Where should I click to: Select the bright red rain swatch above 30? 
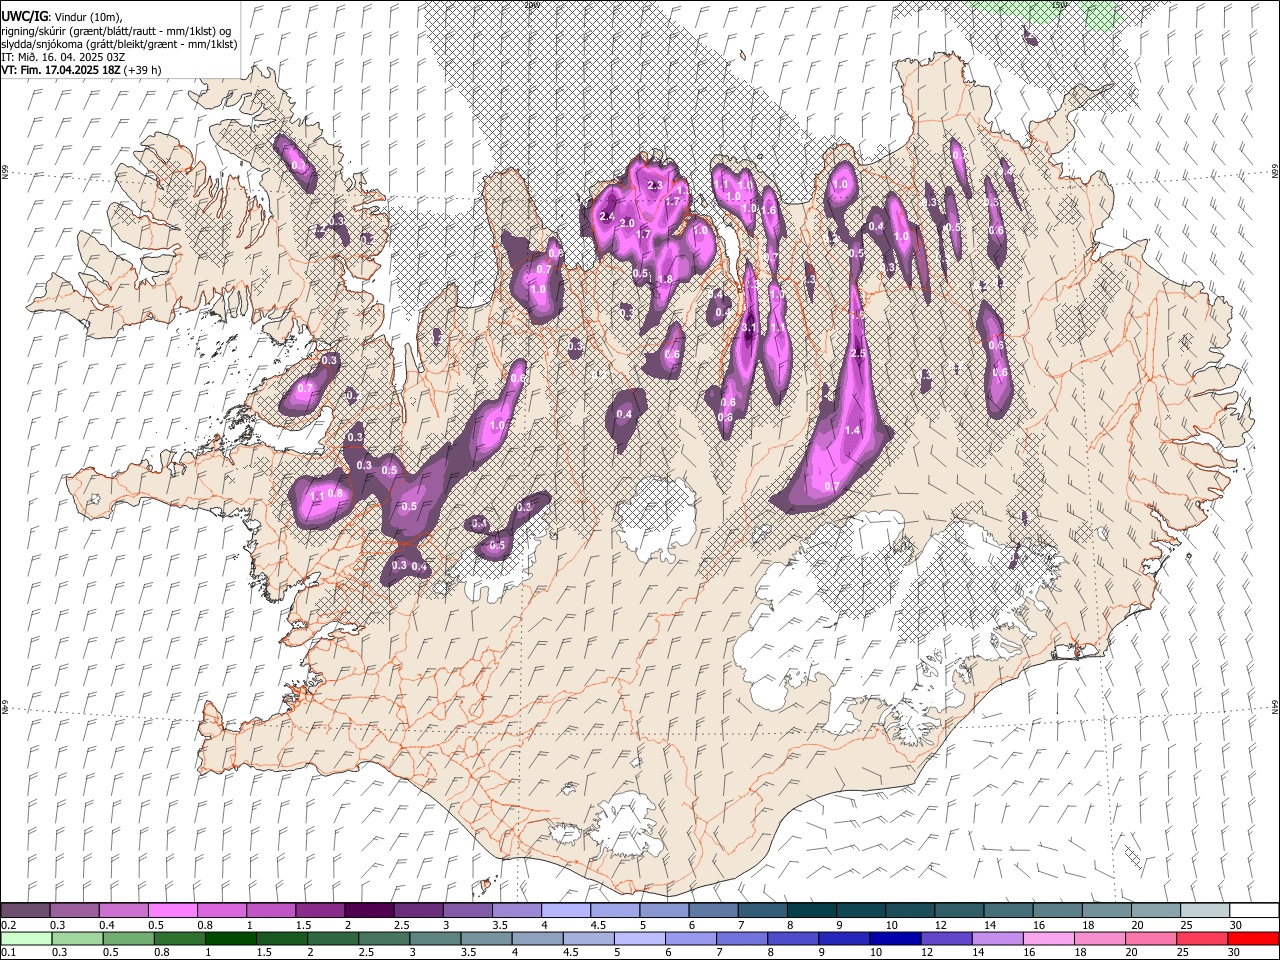point(1253,938)
